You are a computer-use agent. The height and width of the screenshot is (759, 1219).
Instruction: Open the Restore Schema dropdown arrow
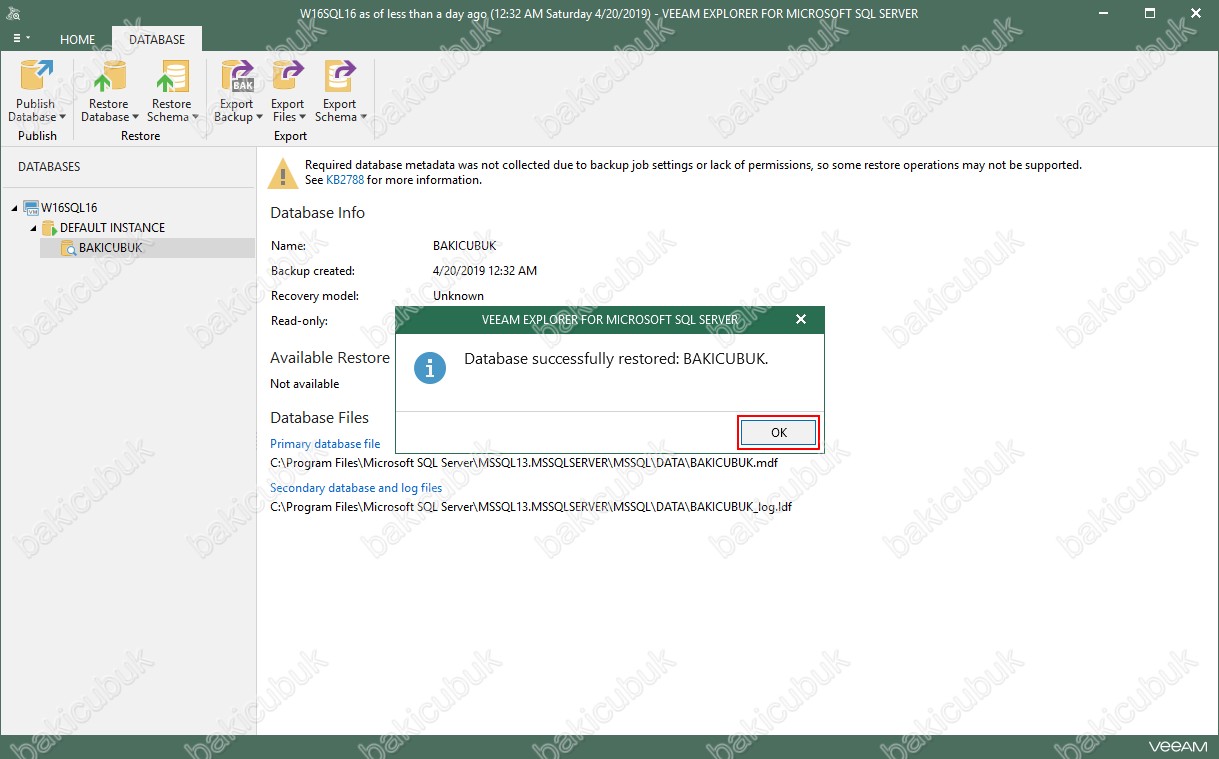tap(195, 117)
